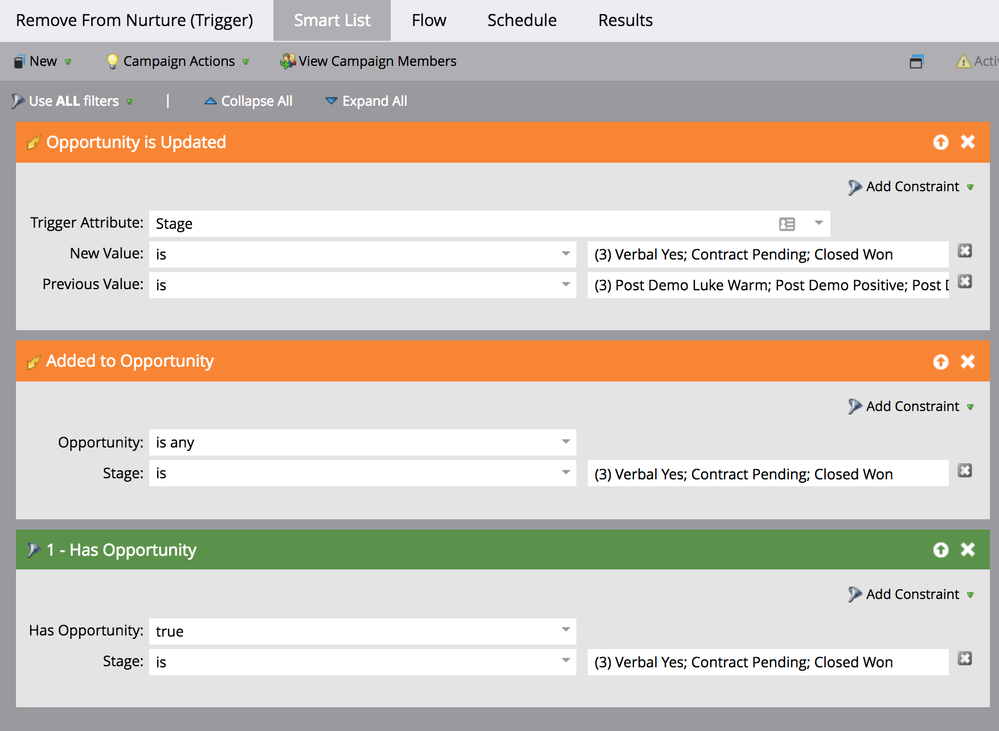Image resolution: width=999 pixels, height=731 pixels.
Task: Open the Schedule tab
Action: [x=522, y=20]
